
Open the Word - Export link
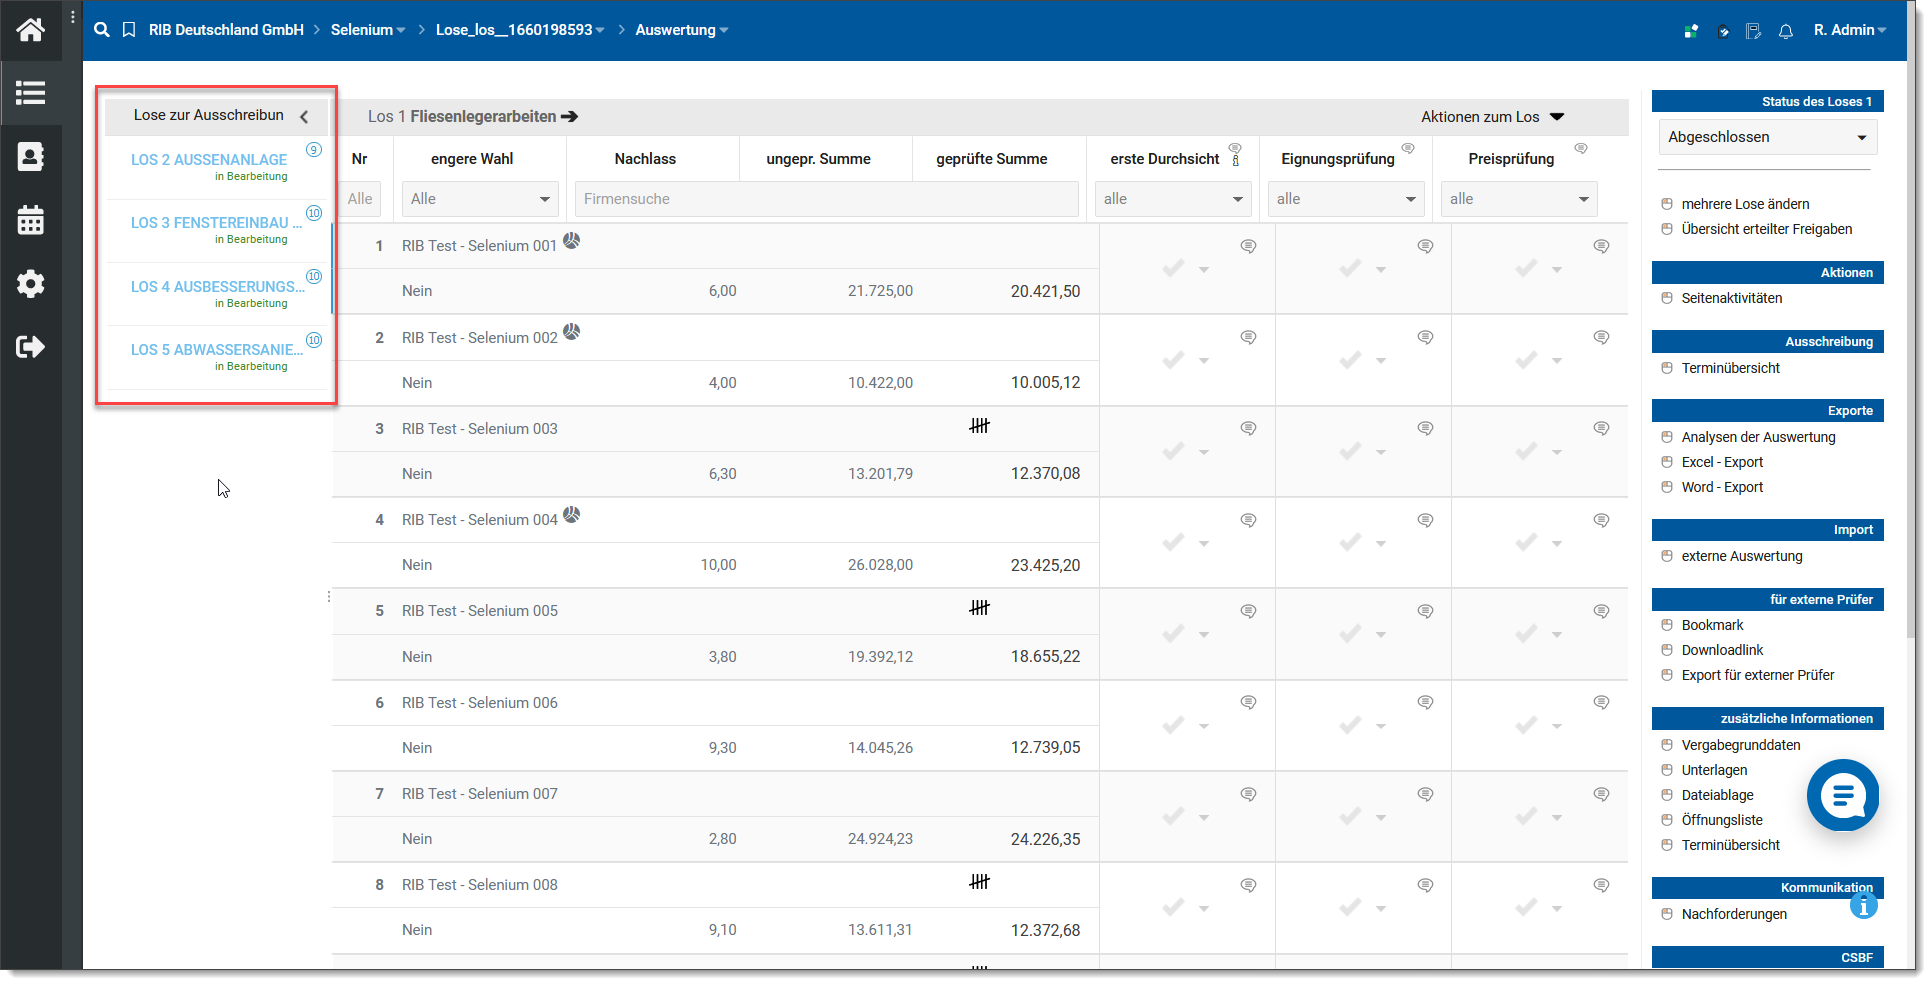pyautogui.click(x=1722, y=487)
